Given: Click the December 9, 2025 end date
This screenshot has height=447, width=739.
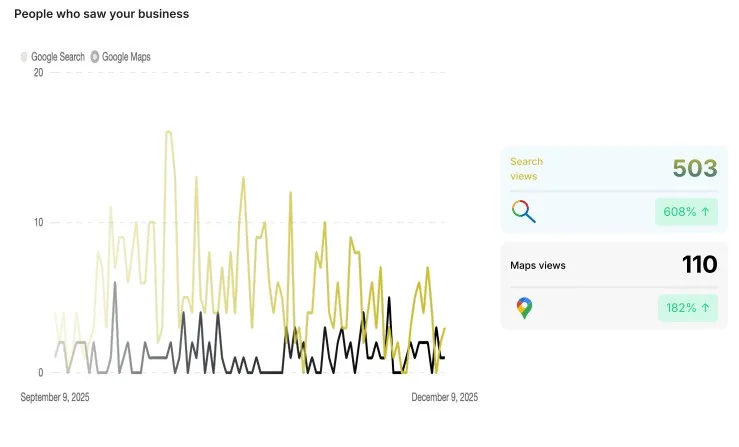Looking at the screenshot, I should 444,397.
